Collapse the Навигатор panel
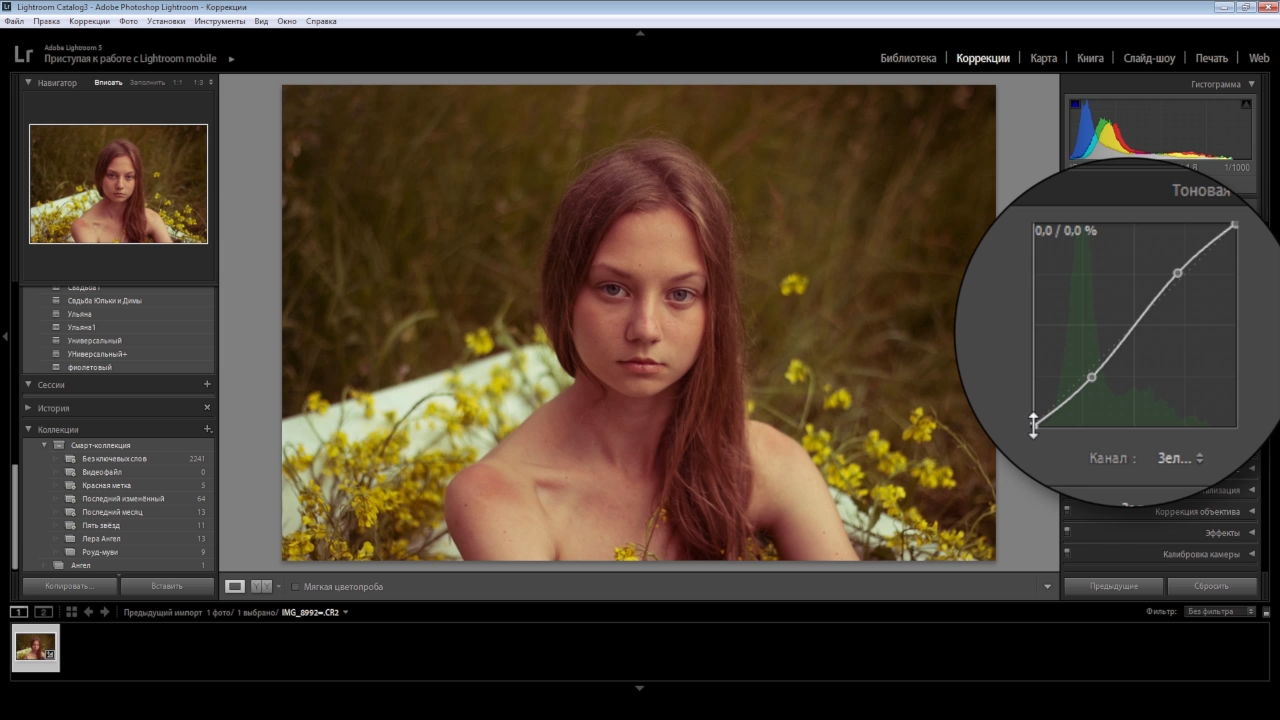This screenshot has width=1280, height=720. [x=28, y=83]
